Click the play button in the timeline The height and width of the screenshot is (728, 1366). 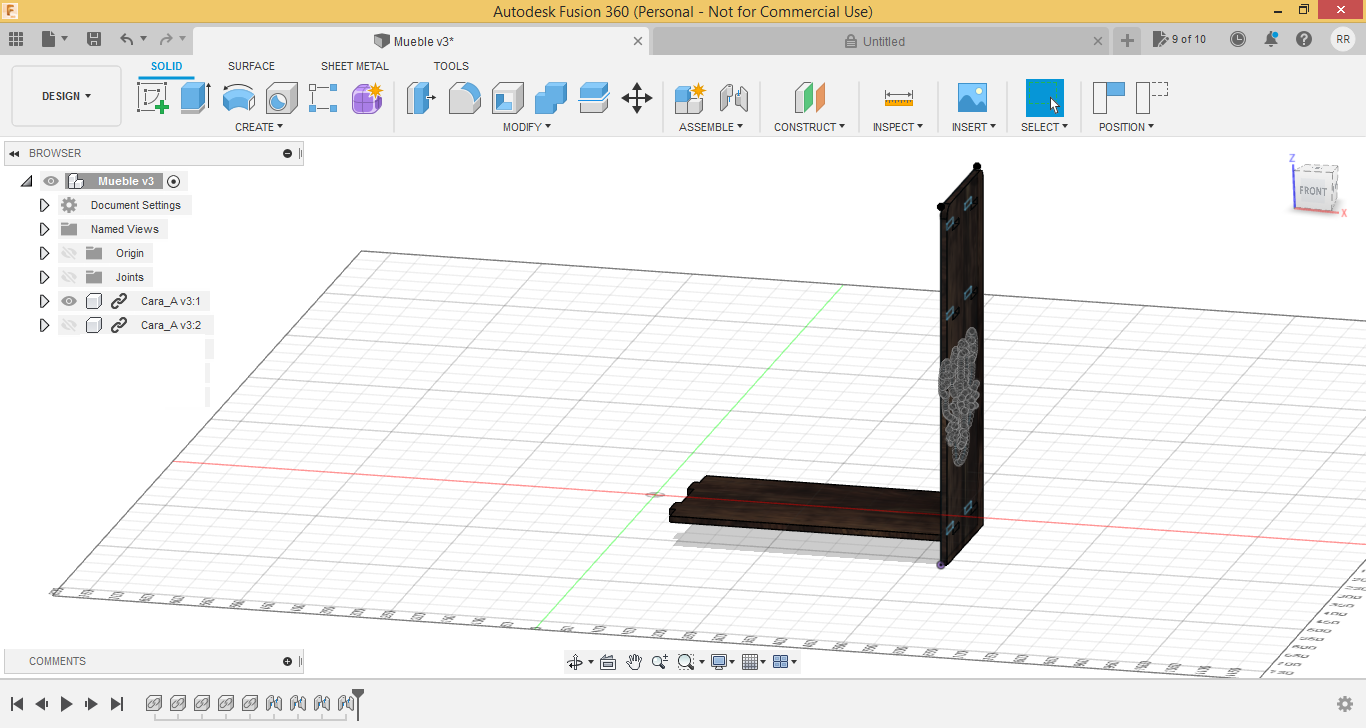[x=66, y=704]
